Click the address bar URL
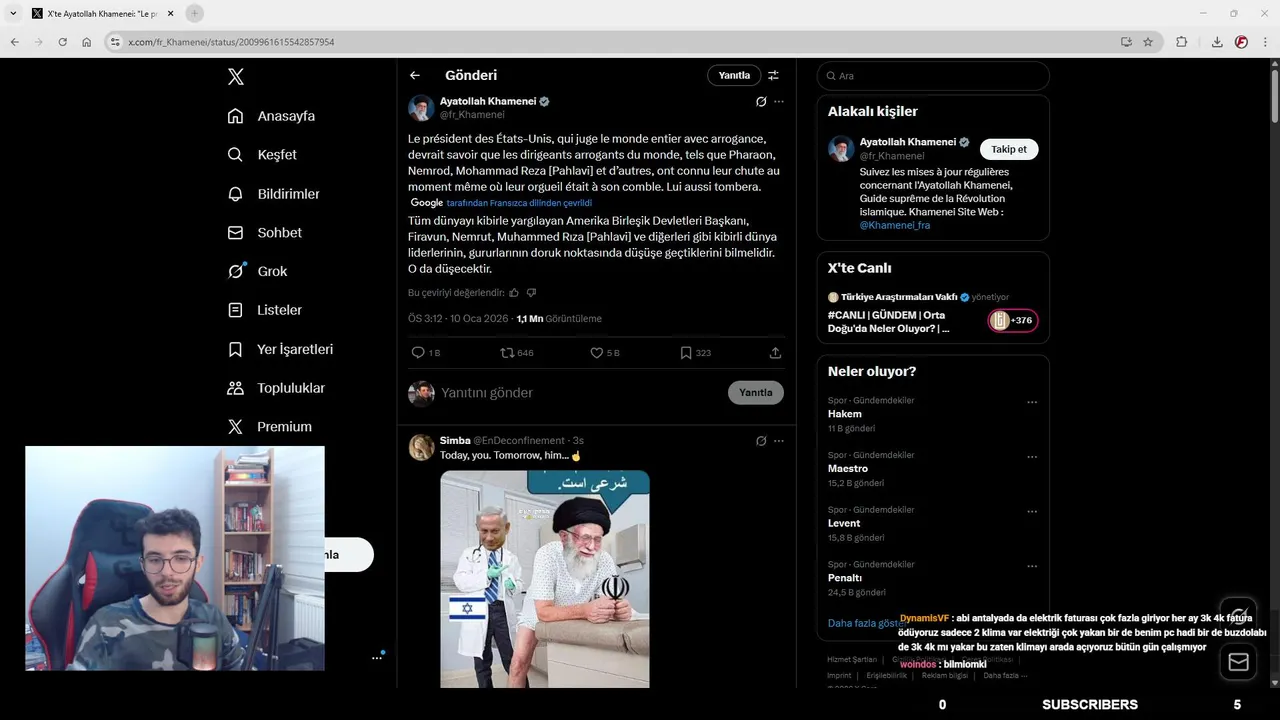 [231, 42]
